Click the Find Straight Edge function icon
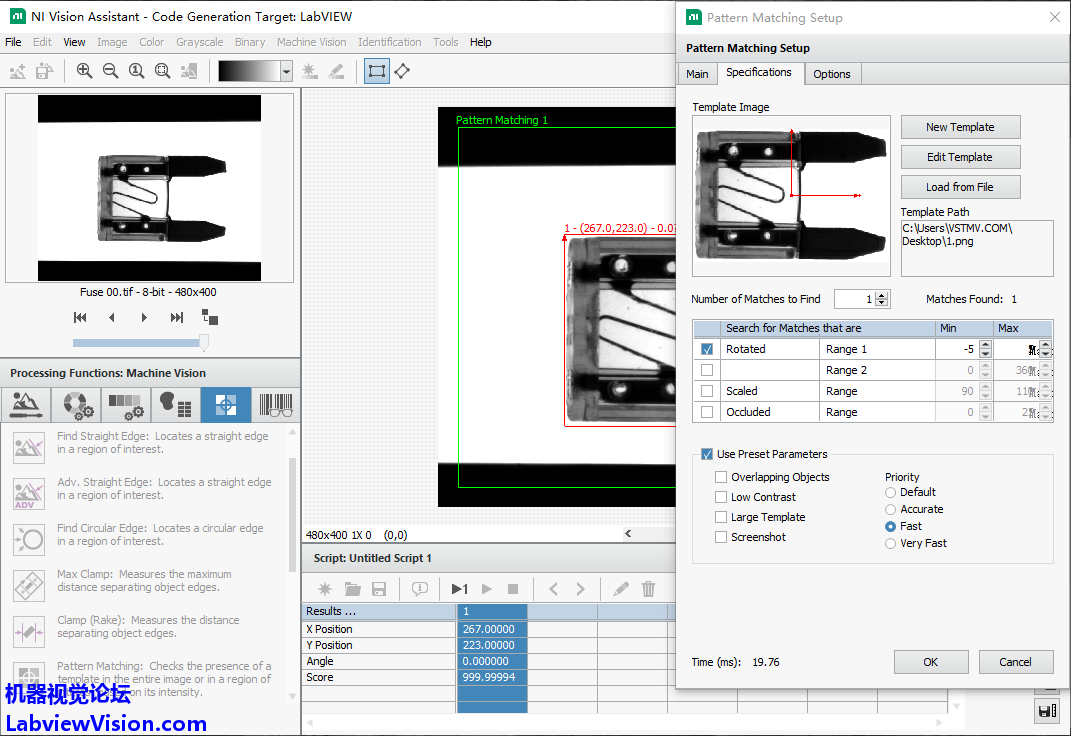The image size is (1071, 736). pos(29,447)
